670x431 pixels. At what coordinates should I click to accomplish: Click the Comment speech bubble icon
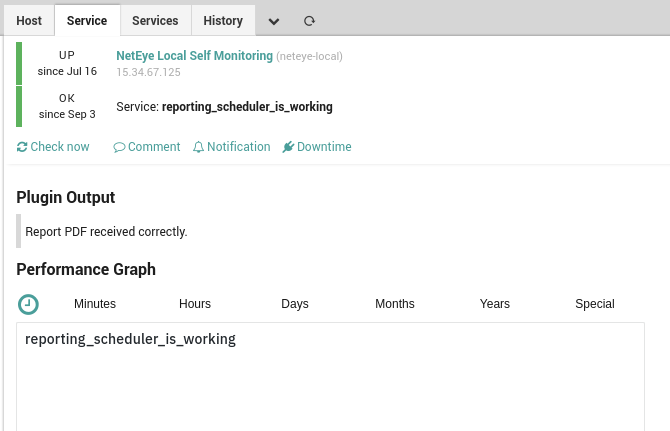pos(119,147)
